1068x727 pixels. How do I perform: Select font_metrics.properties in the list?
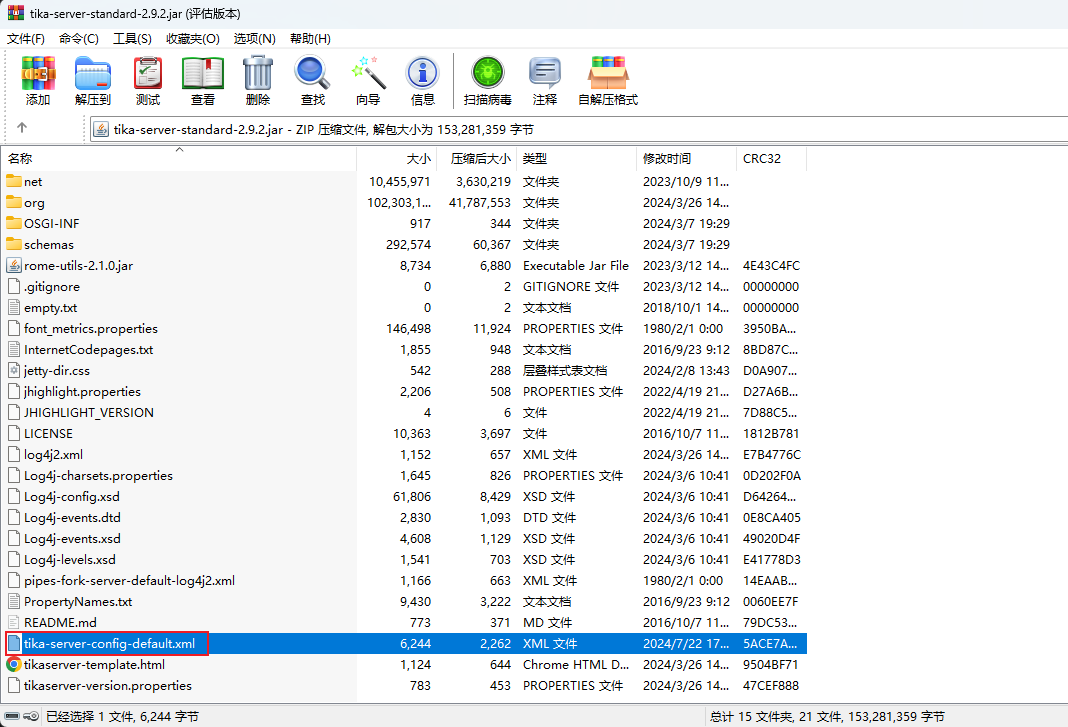point(91,328)
